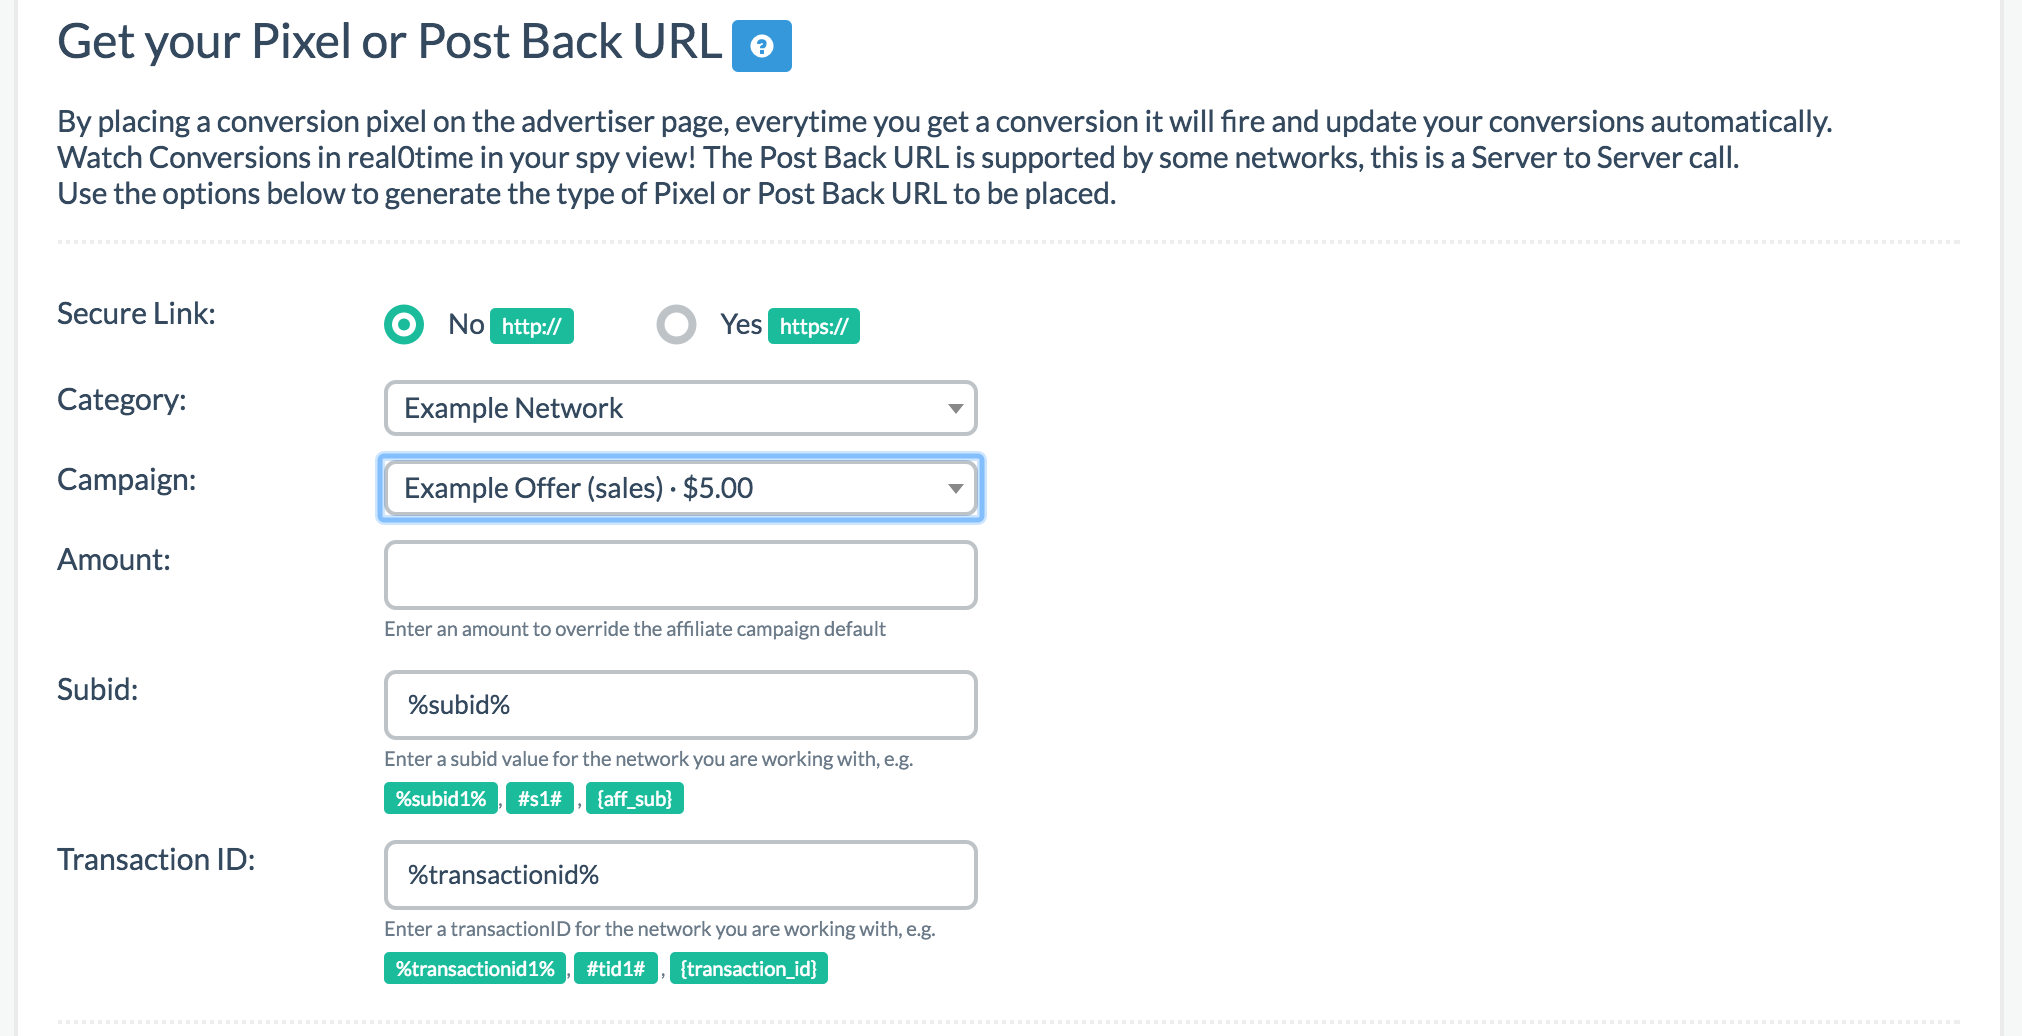This screenshot has height=1036, width=2022.
Task: Click the %transactionid1% example tag
Action: (475, 969)
